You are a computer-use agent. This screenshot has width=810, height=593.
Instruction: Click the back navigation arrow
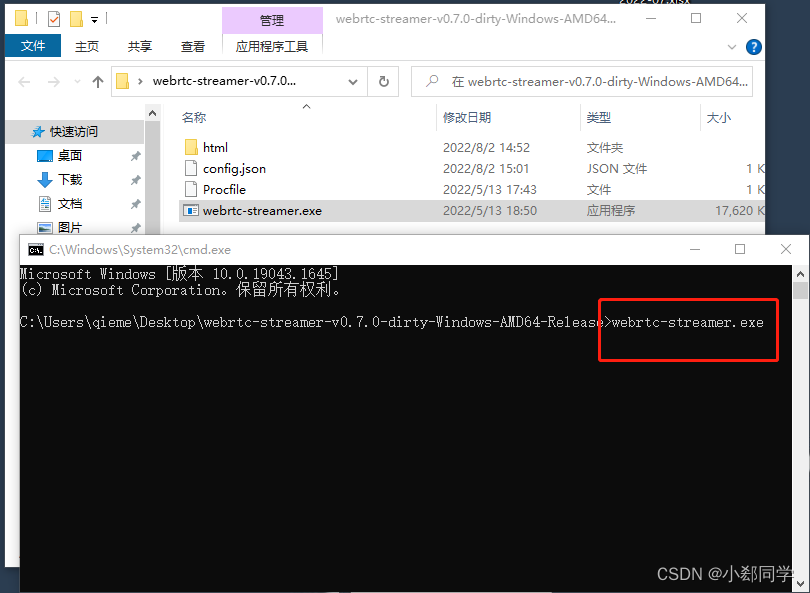[24, 82]
